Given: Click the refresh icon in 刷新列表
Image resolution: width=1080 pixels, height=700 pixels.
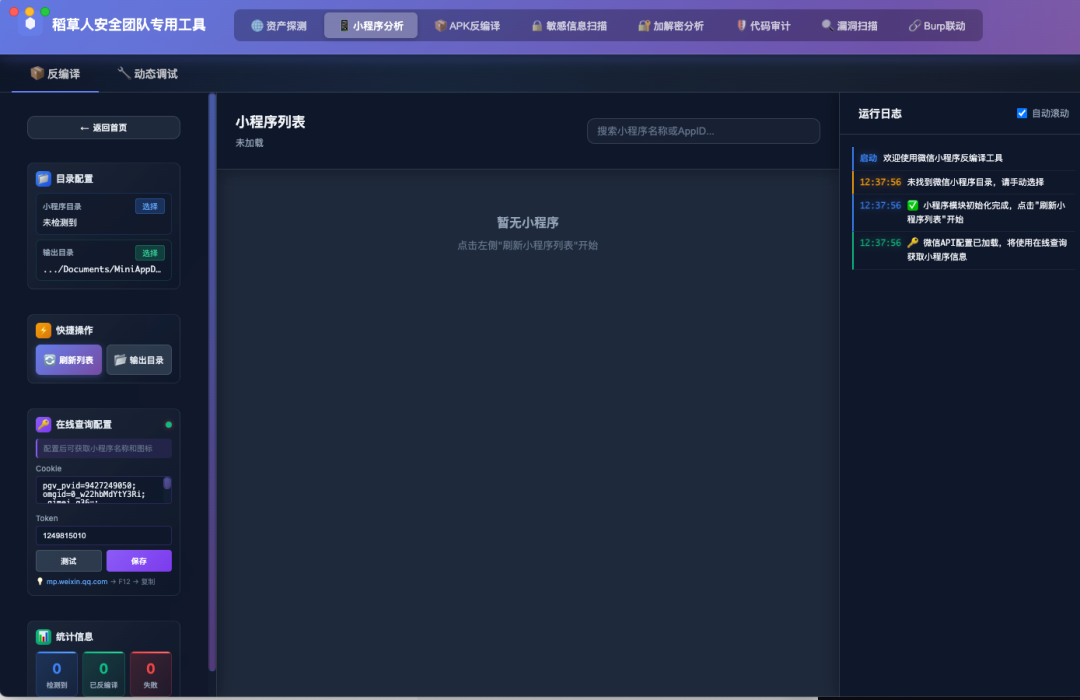Looking at the screenshot, I should point(50,360).
